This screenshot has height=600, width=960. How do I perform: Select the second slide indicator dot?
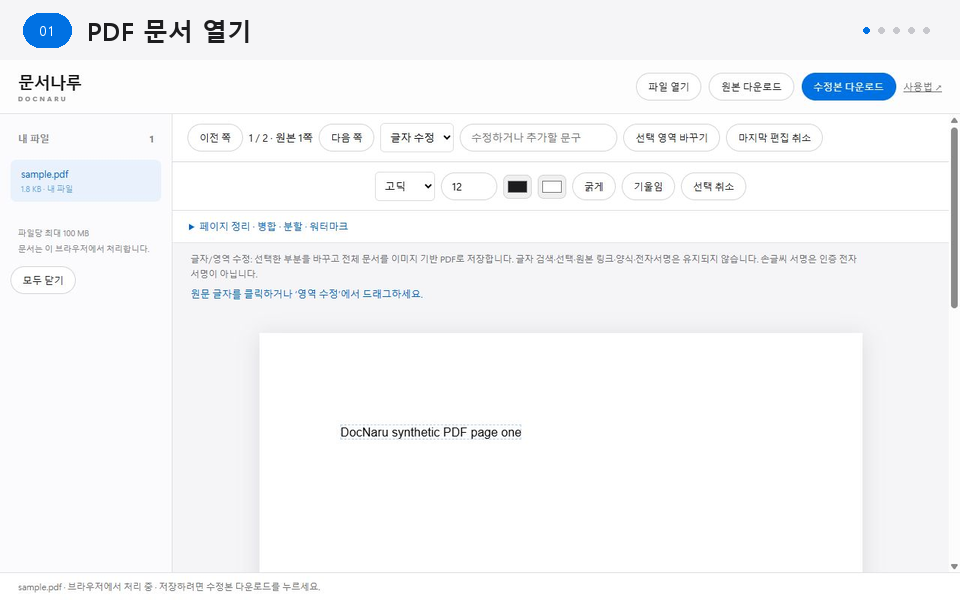[882, 31]
